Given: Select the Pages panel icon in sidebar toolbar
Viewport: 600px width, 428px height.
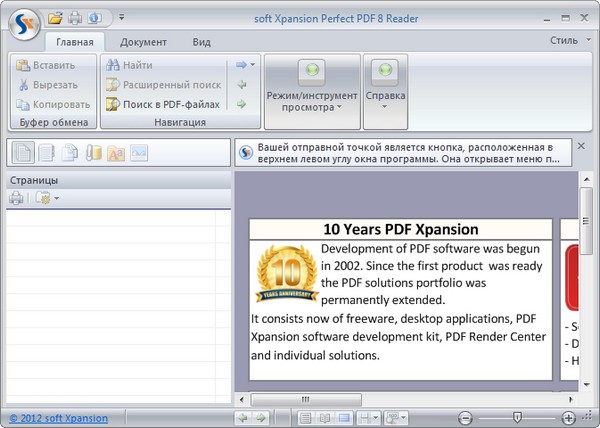Looking at the screenshot, I should [23, 153].
